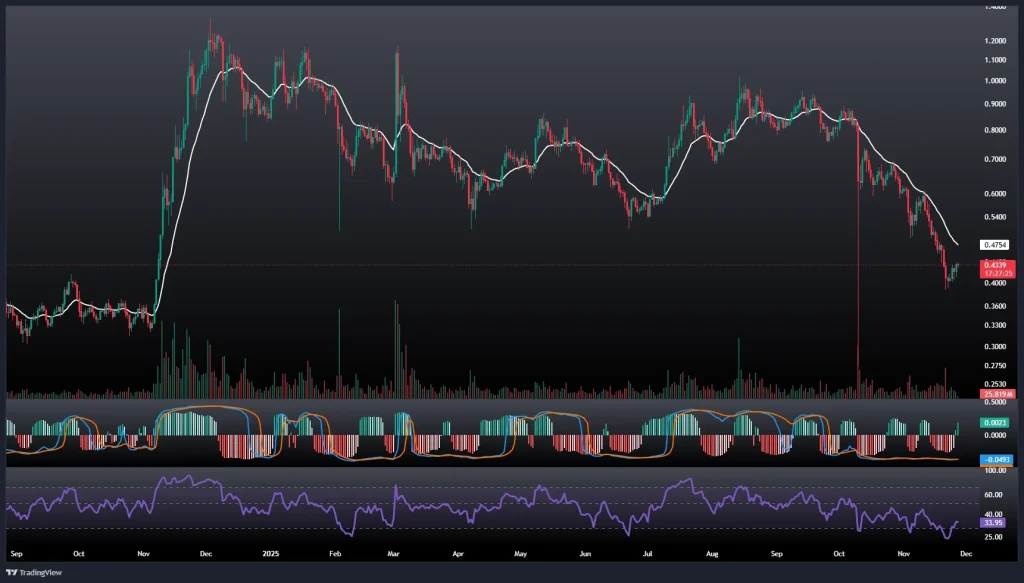Click the 0.3000 price scale level
Viewport: 1024px width, 583px height.
pos(994,346)
